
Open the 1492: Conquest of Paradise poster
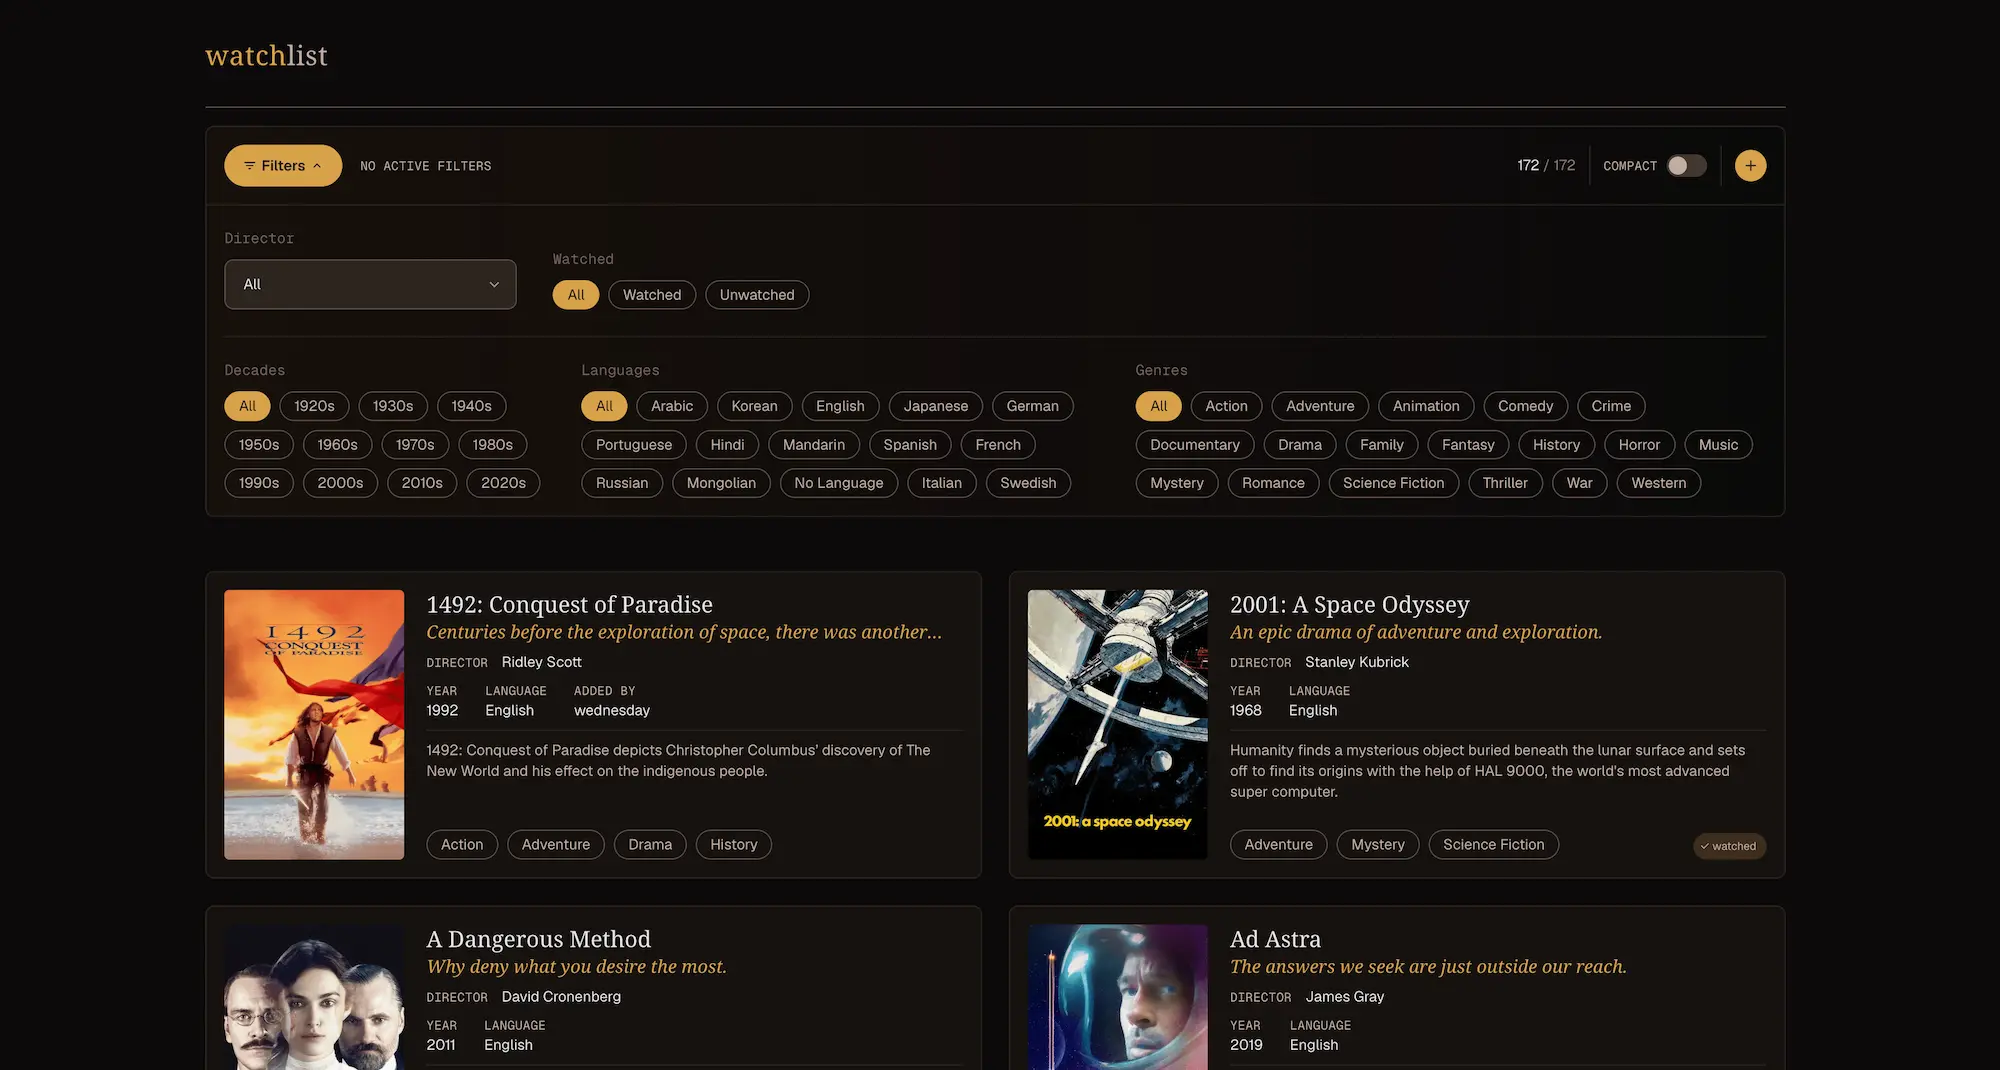314,725
